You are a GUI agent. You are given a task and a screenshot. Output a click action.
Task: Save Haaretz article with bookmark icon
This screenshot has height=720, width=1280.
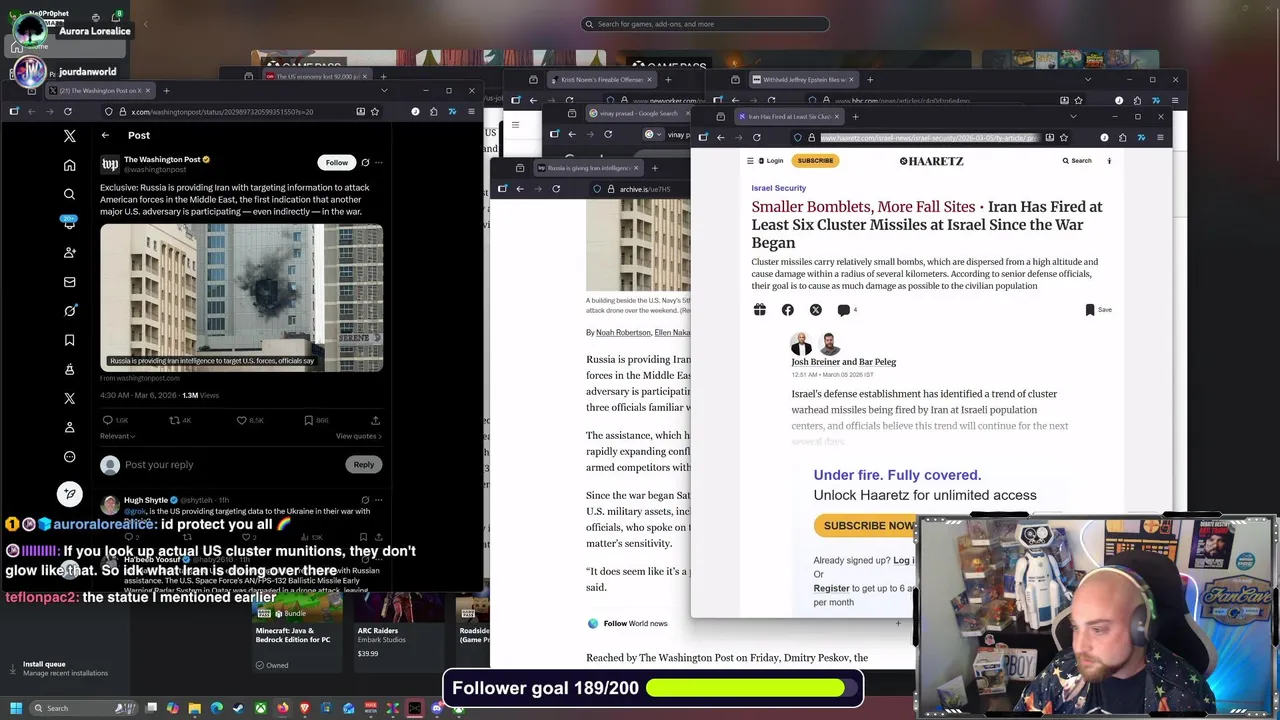[1090, 310]
